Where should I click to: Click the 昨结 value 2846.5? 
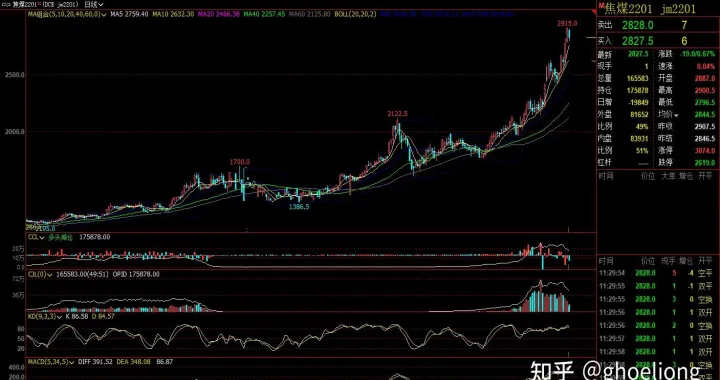coord(705,139)
